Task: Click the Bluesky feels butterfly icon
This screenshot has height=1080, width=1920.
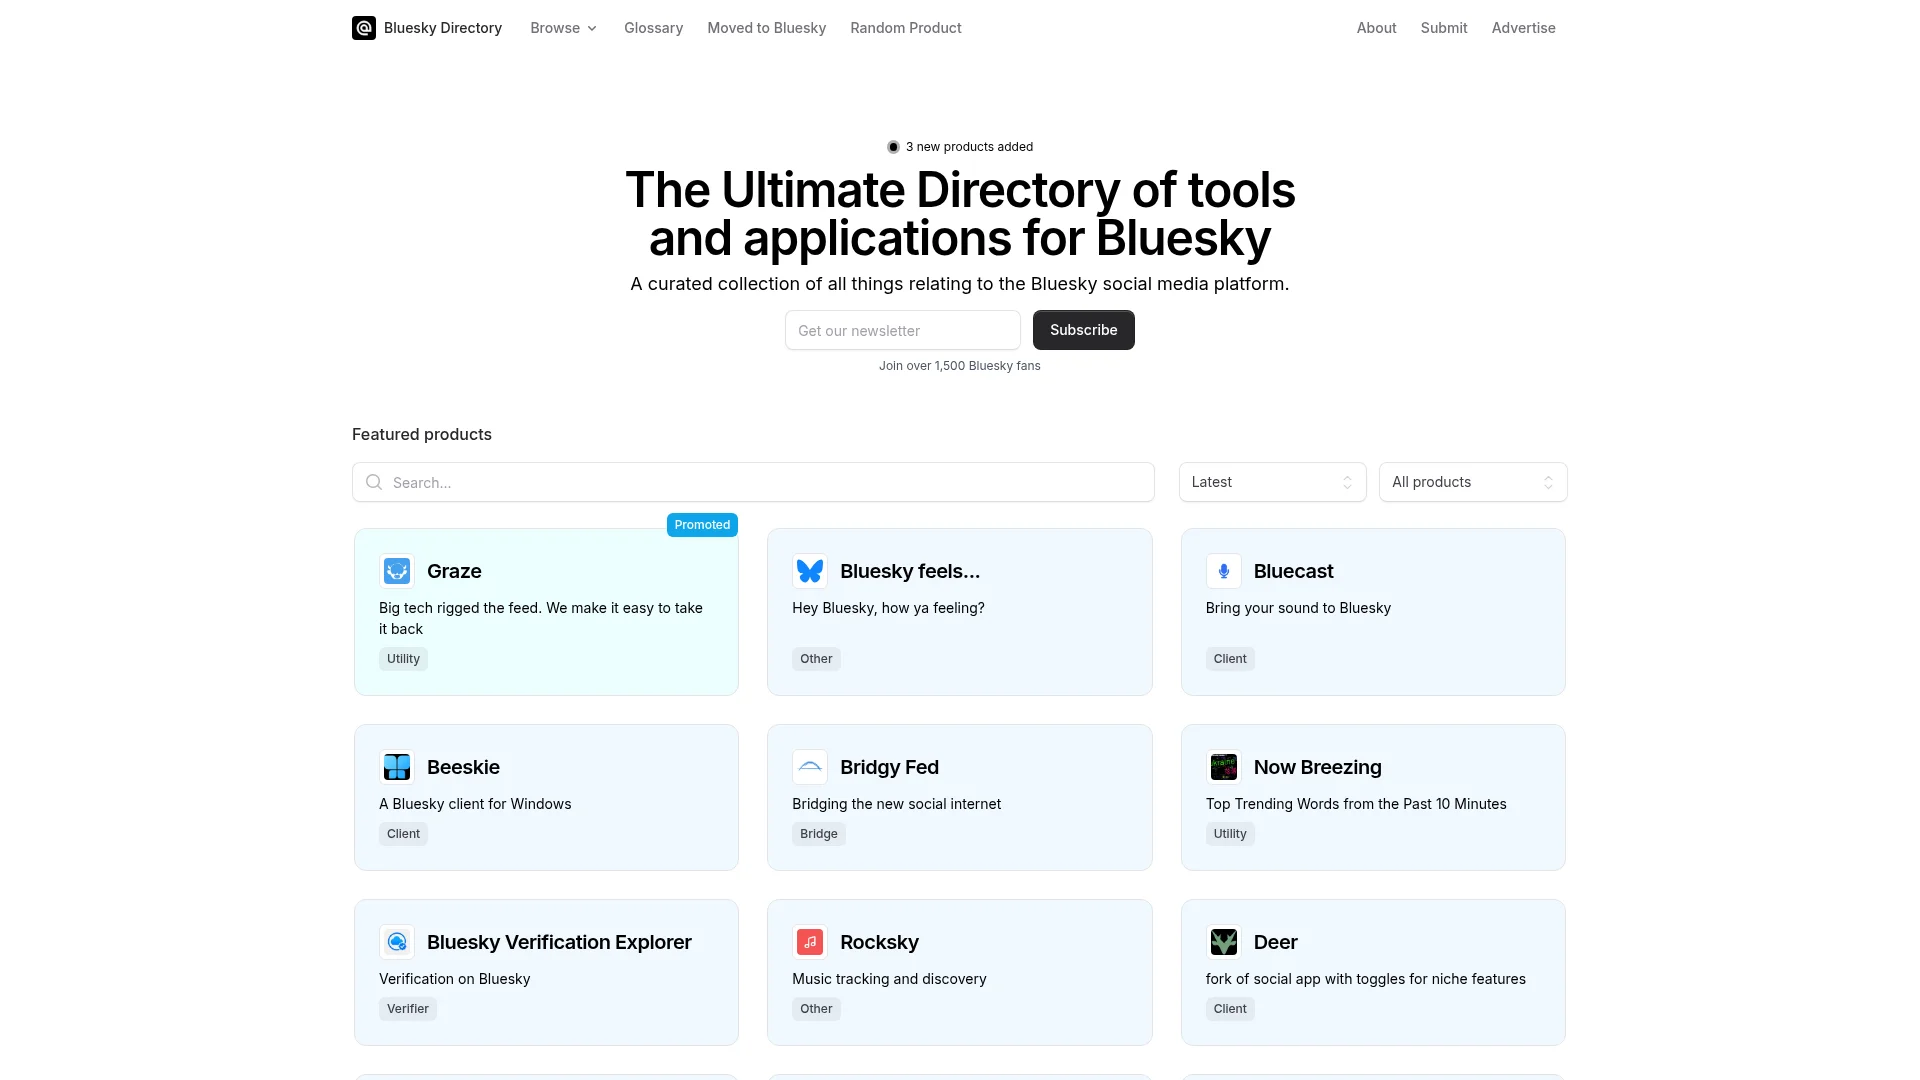Action: tap(810, 571)
